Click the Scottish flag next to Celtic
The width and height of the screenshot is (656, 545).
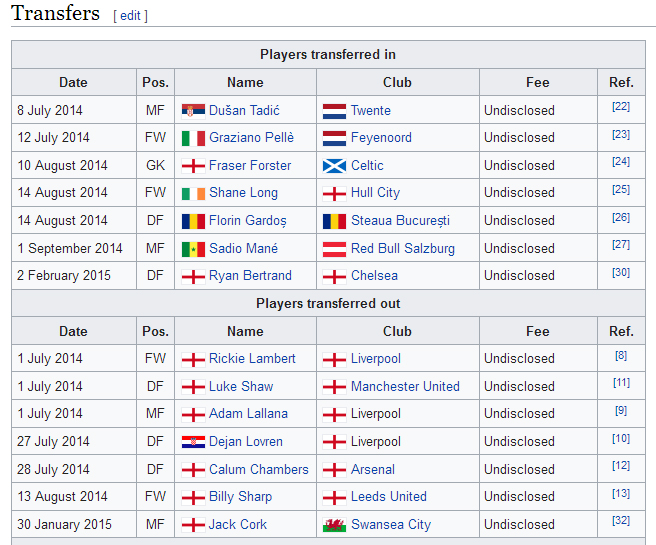(334, 166)
